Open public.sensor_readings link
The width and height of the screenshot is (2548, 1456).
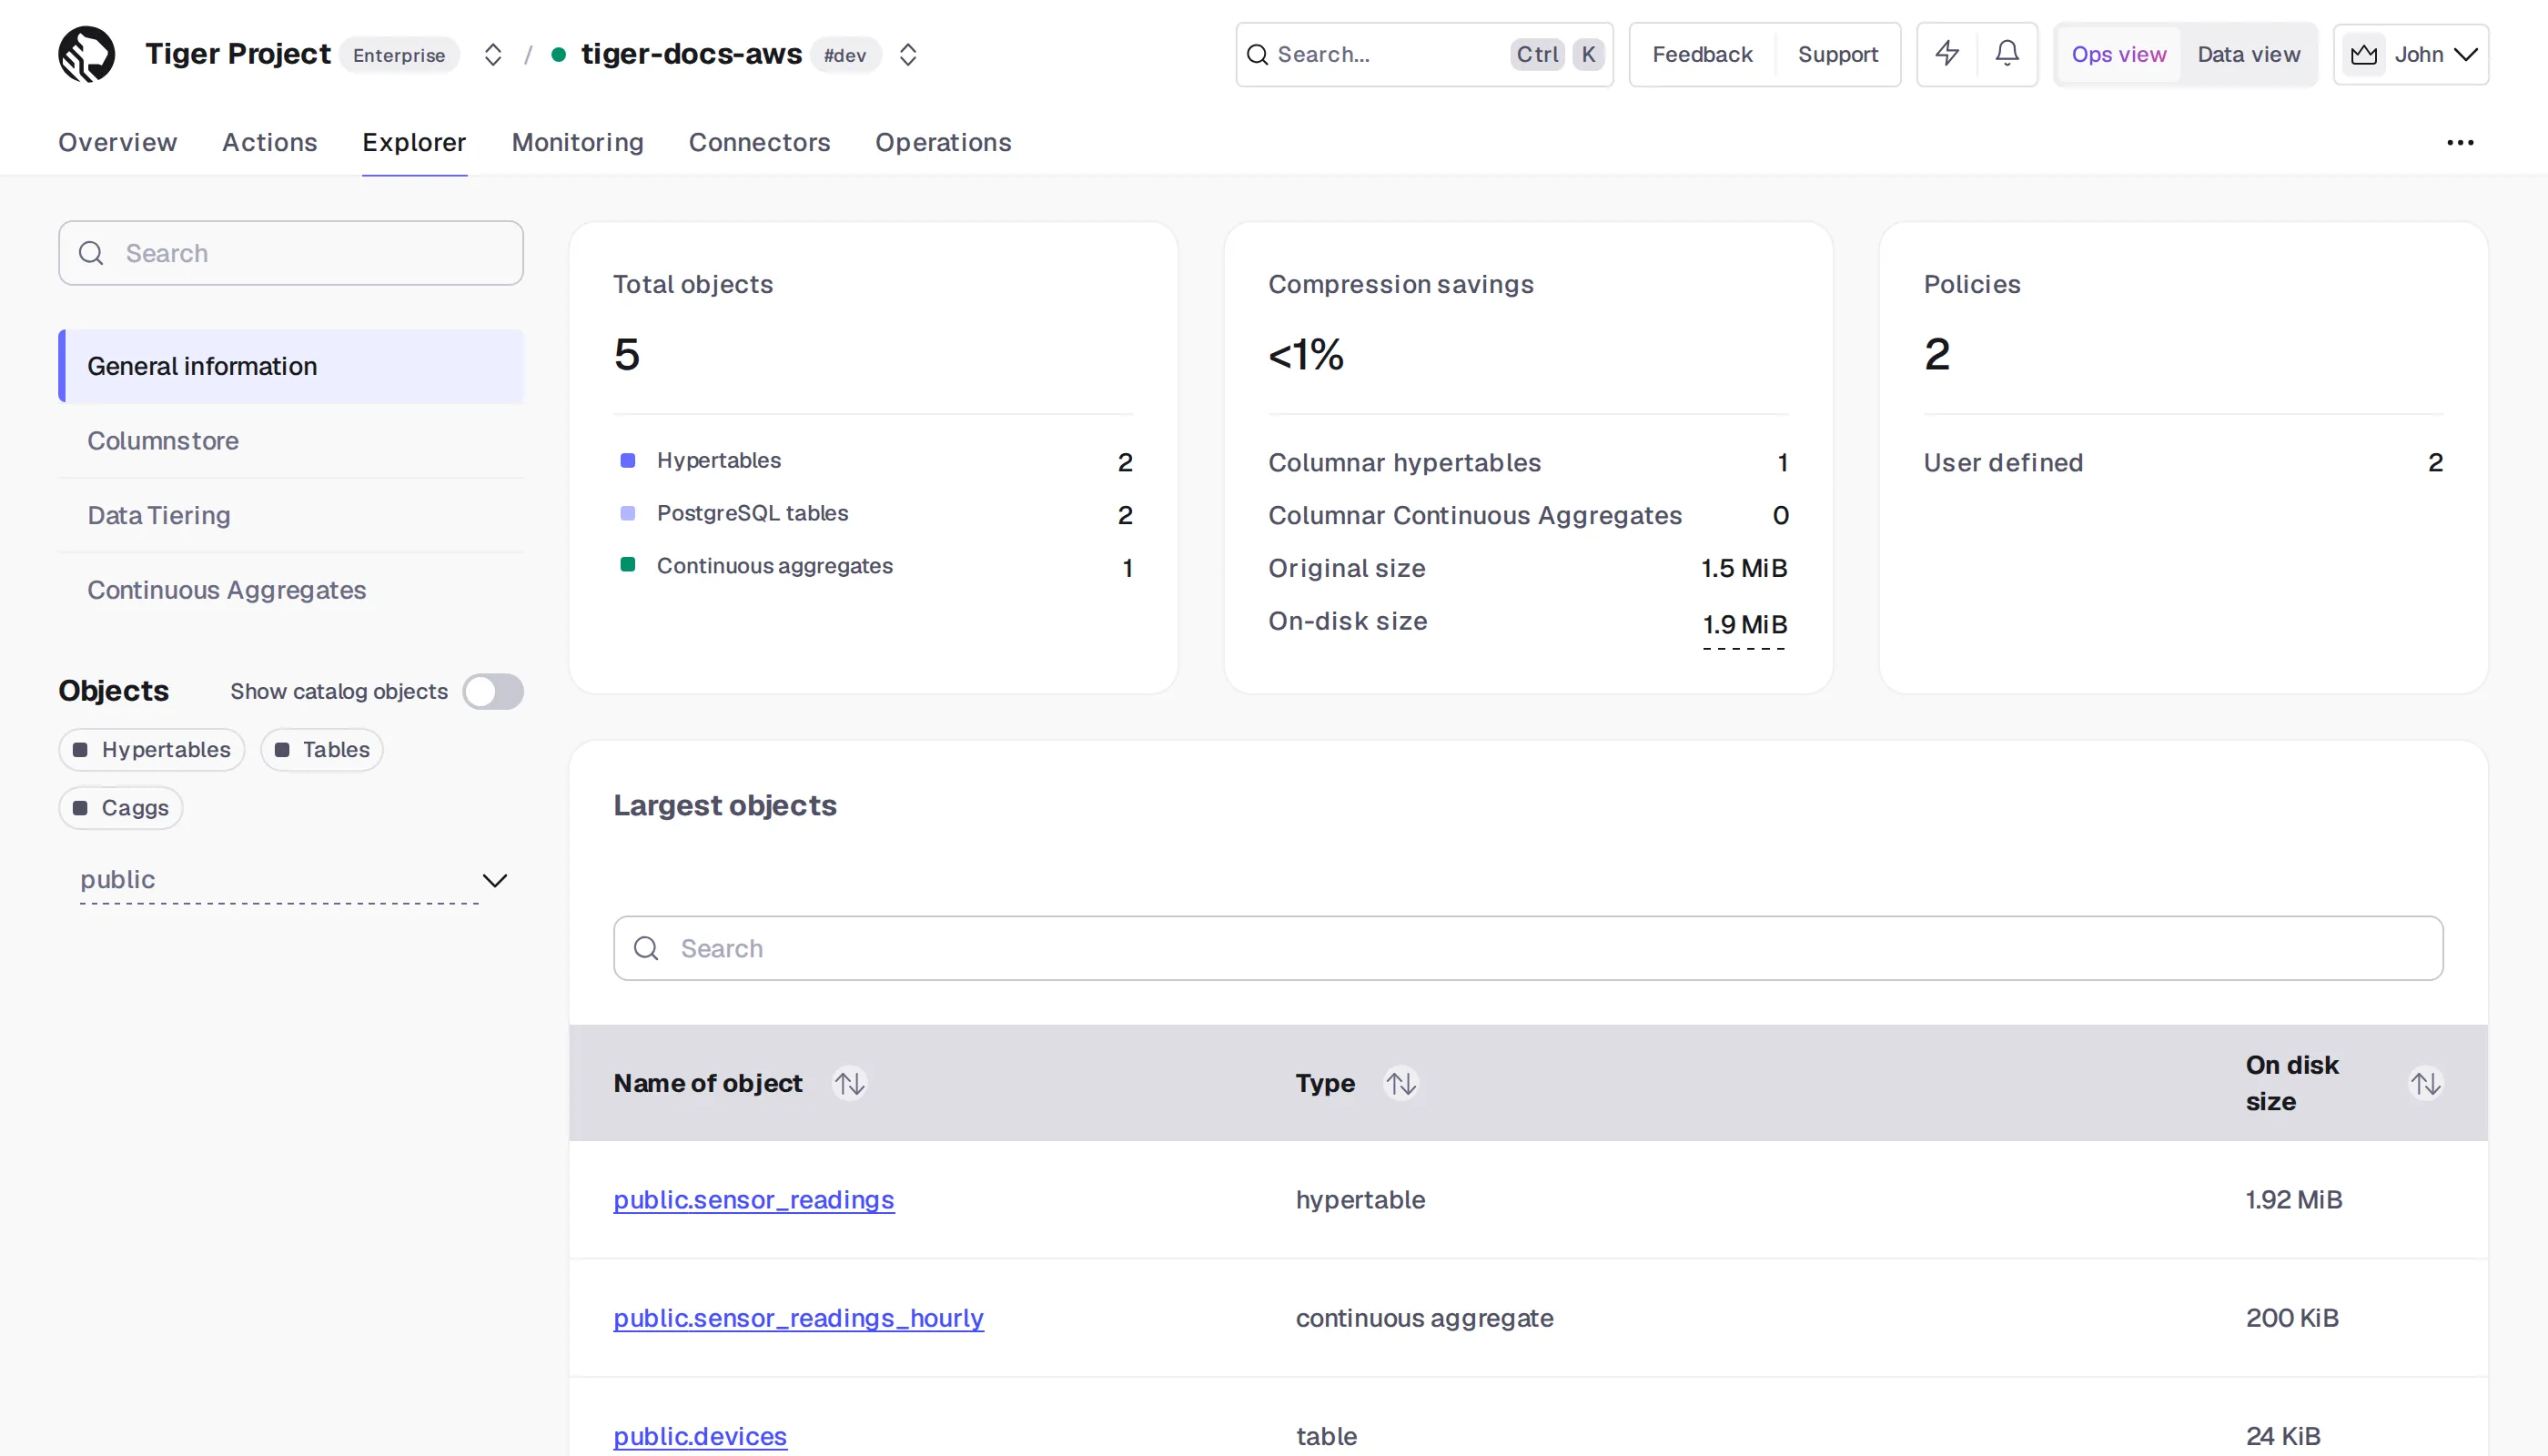[753, 1200]
